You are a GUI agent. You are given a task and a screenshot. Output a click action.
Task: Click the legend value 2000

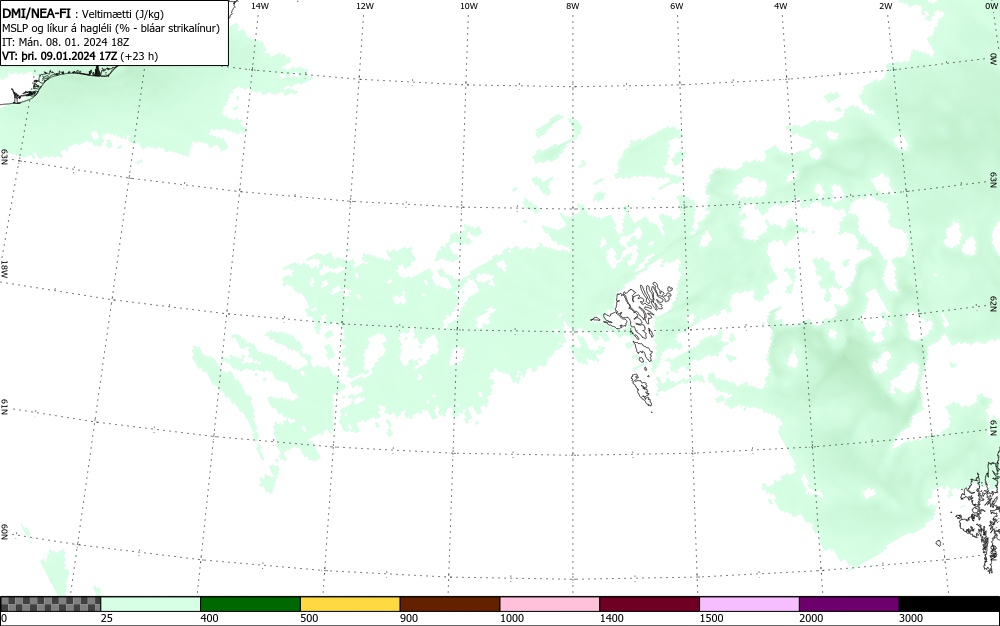(x=811, y=618)
